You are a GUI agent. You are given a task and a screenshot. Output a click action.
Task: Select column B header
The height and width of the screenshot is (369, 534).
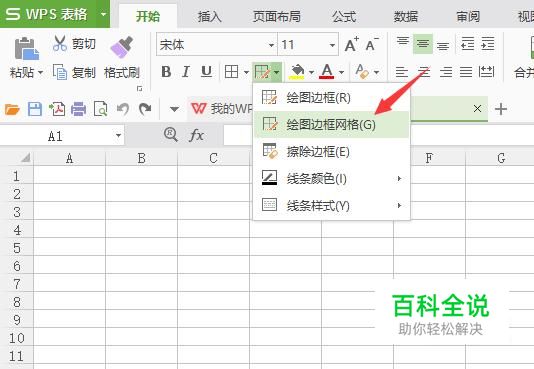pyautogui.click(x=142, y=158)
